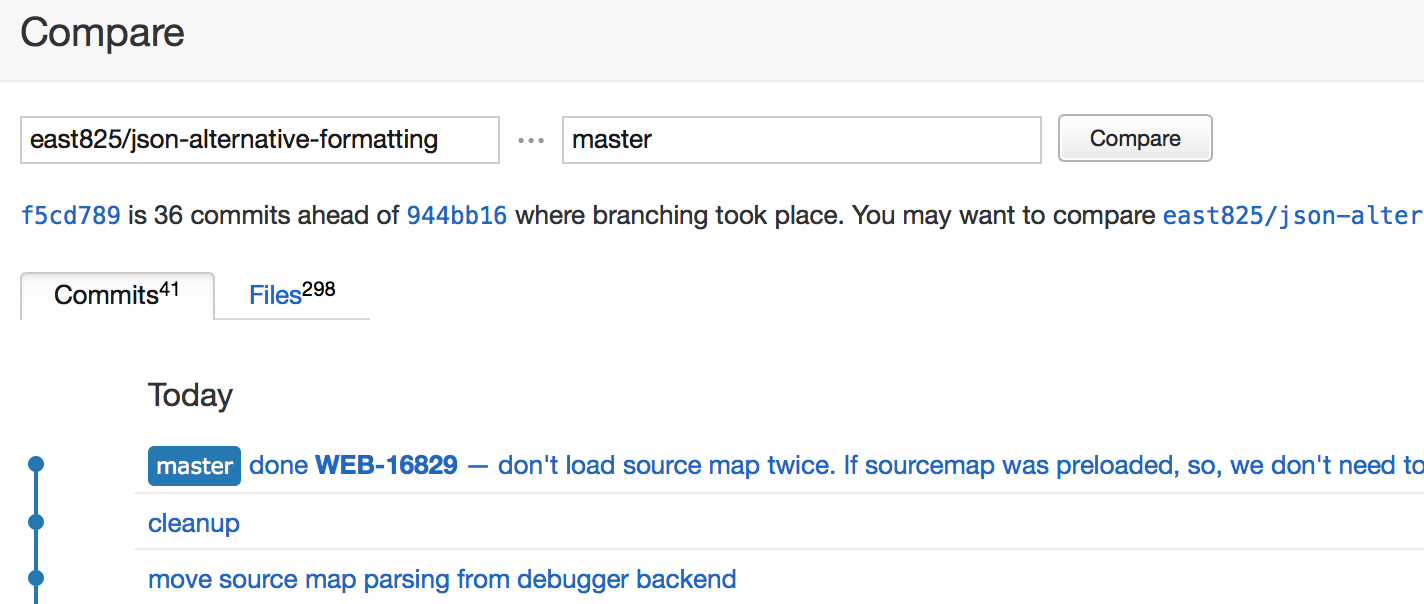This screenshot has height=604, width=1424.
Task: Follow the east825/json-alter suggested comparison link
Action: (1292, 215)
